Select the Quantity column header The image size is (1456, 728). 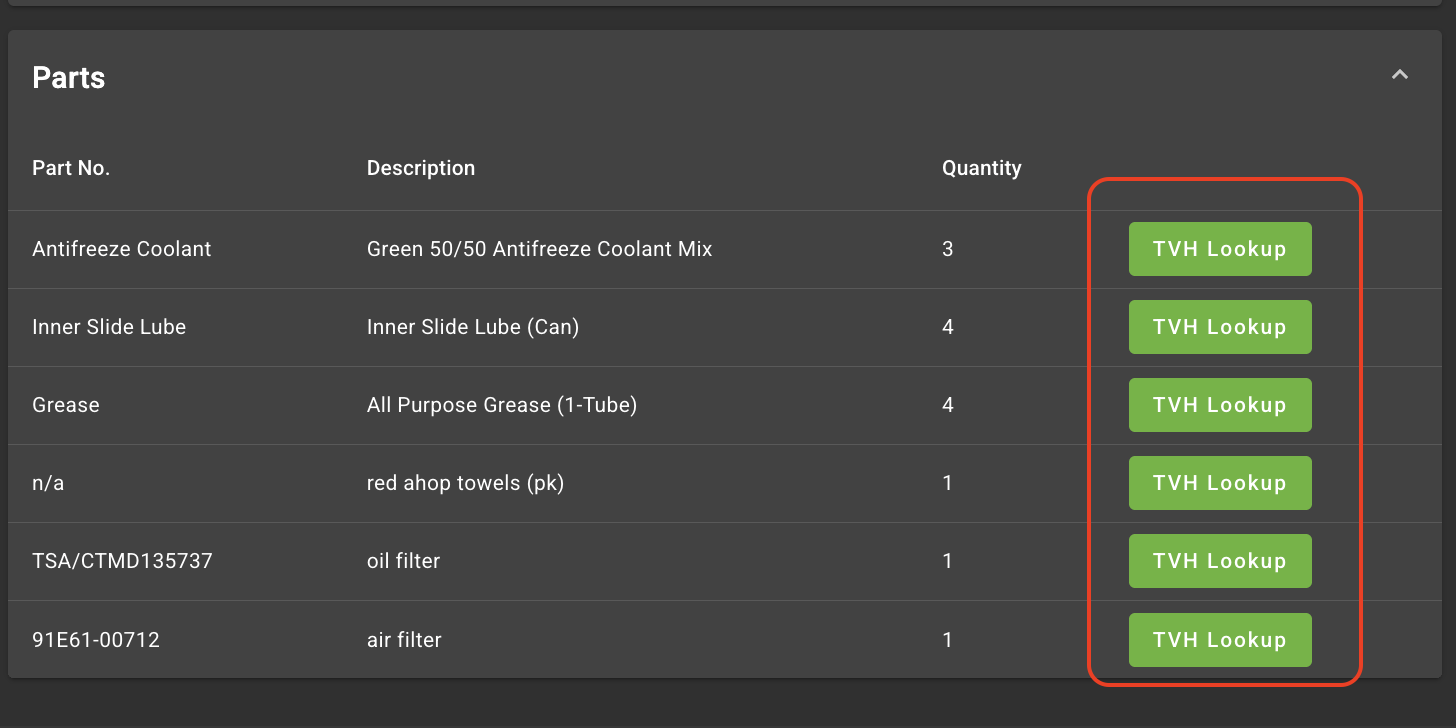(981, 167)
